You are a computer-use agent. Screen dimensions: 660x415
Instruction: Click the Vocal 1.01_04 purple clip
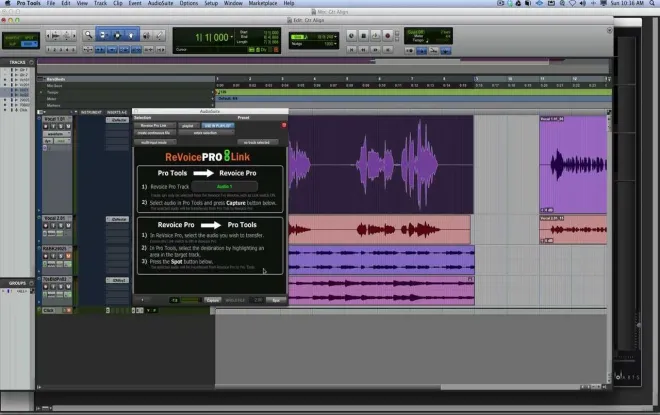(573, 165)
